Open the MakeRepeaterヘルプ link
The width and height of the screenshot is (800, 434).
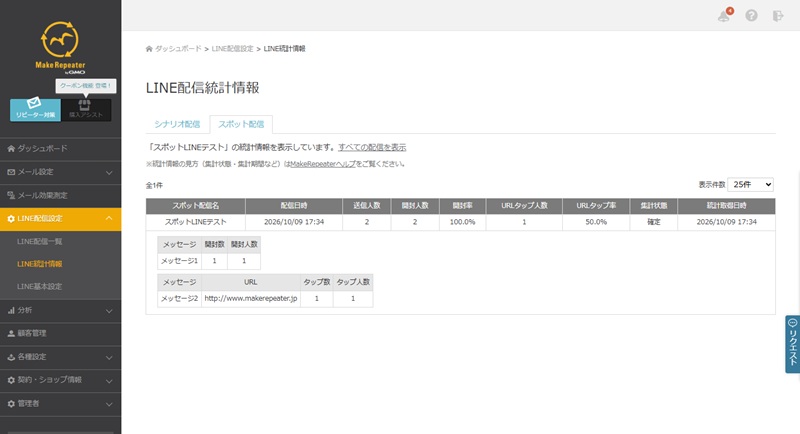323,164
